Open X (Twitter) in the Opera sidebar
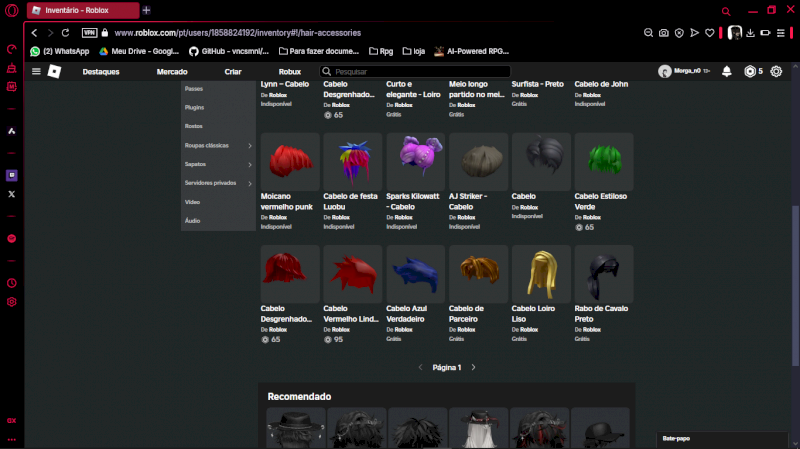Viewport: 800px width, 449px height. pos(12,194)
